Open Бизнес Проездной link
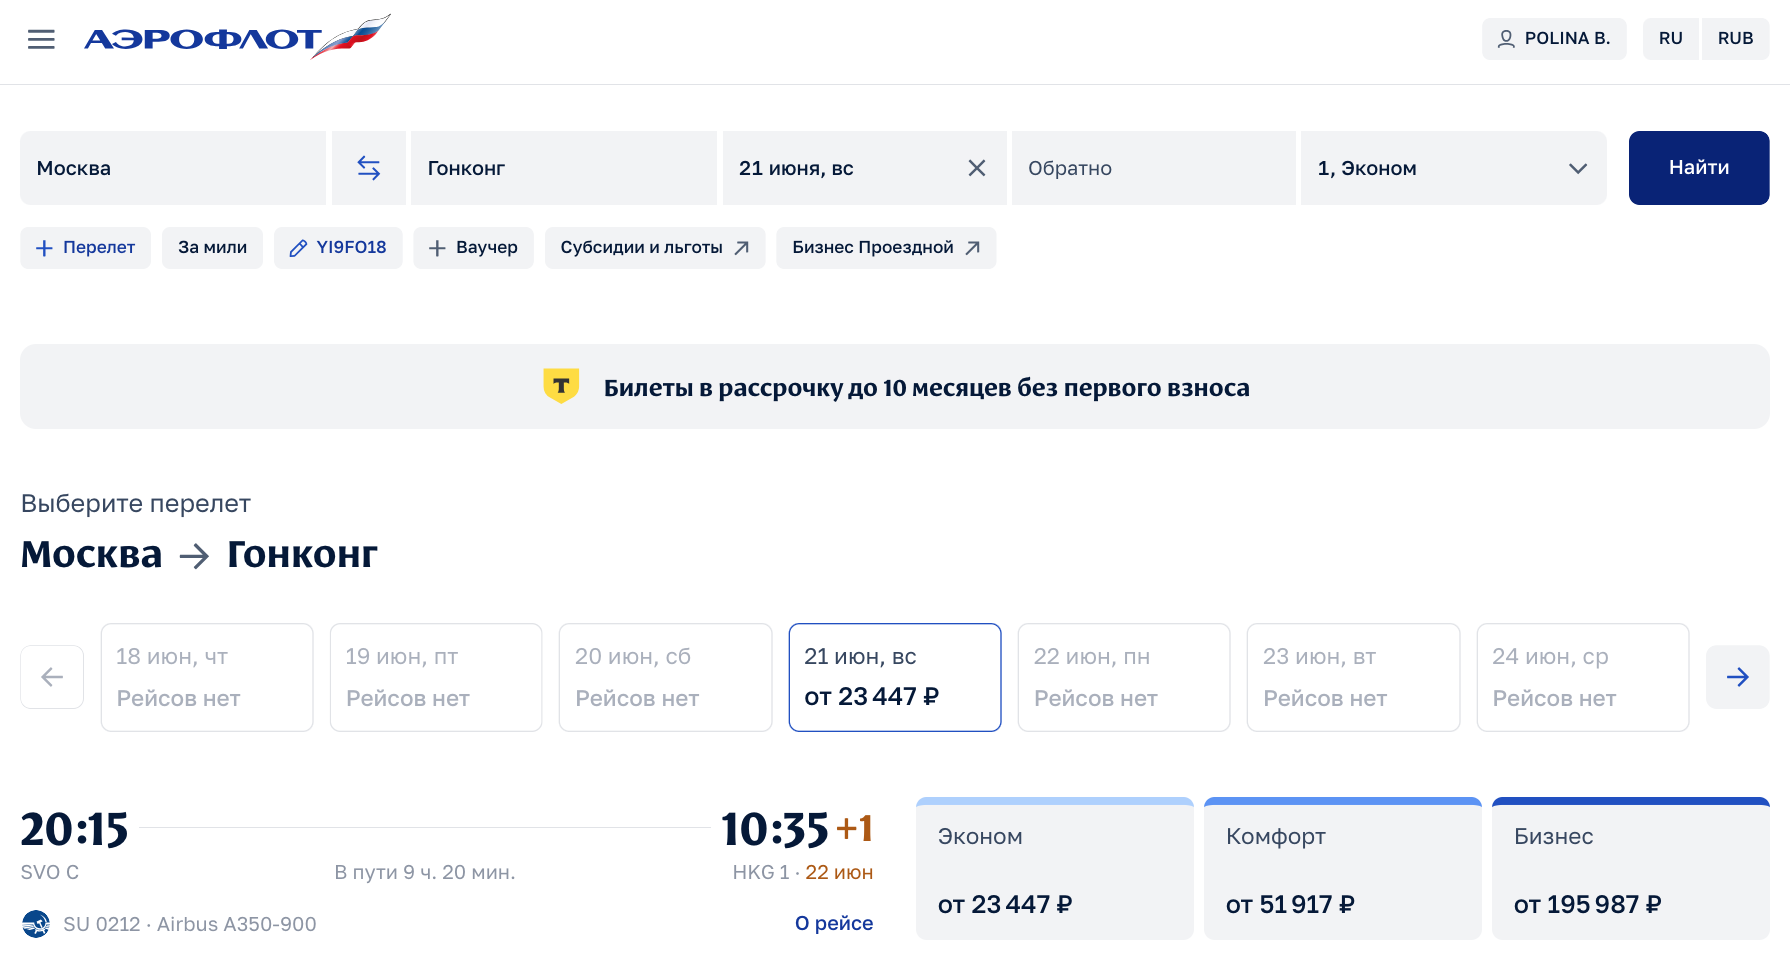The width and height of the screenshot is (1790, 964). point(886,248)
